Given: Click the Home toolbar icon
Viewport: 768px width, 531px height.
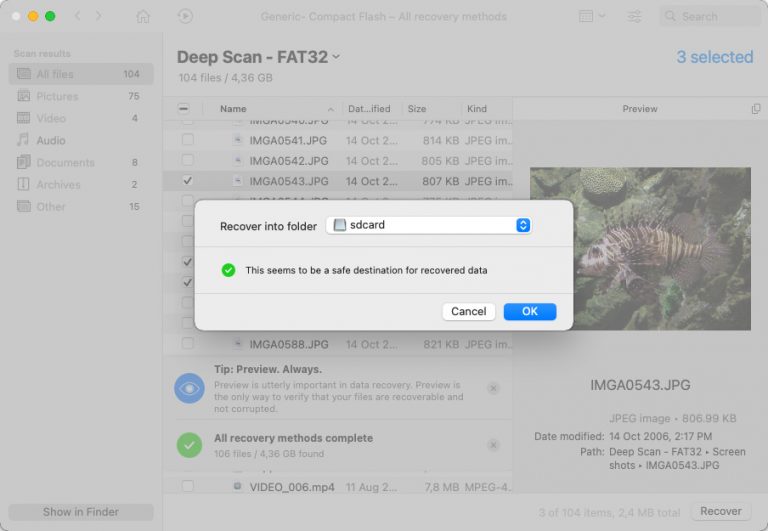Looking at the screenshot, I should (x=143, y=17).
